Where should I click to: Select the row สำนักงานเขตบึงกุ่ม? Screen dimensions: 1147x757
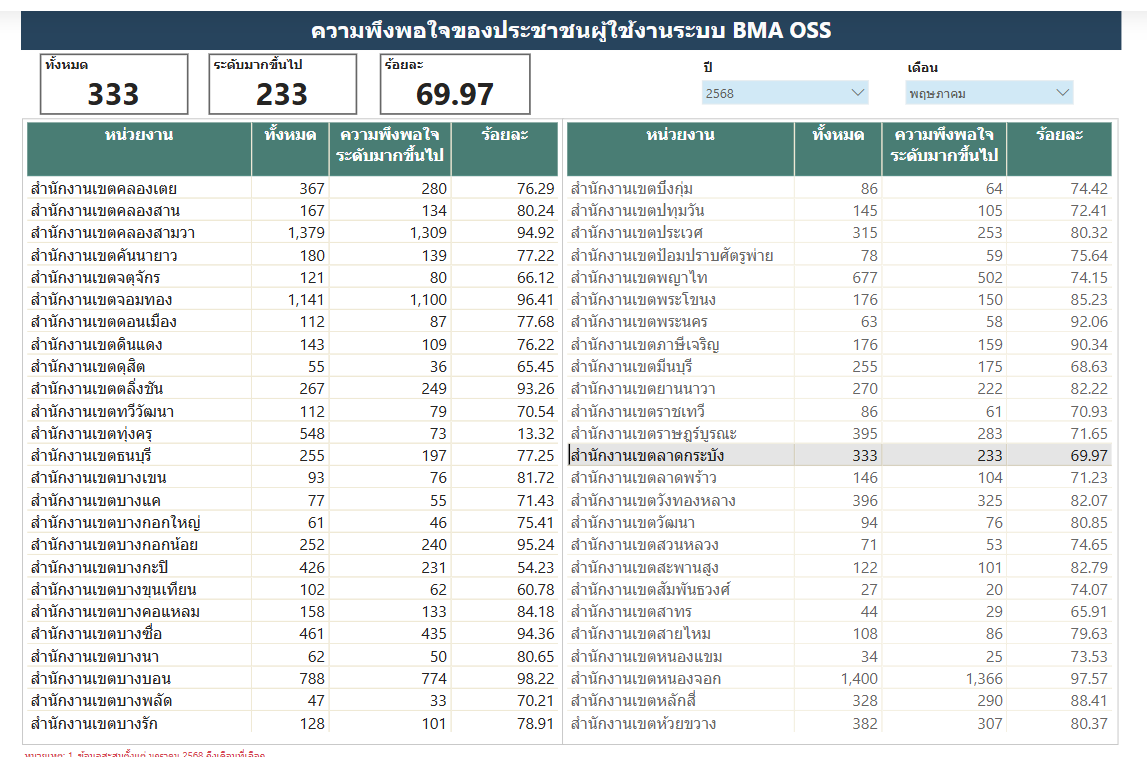point(840,189)
